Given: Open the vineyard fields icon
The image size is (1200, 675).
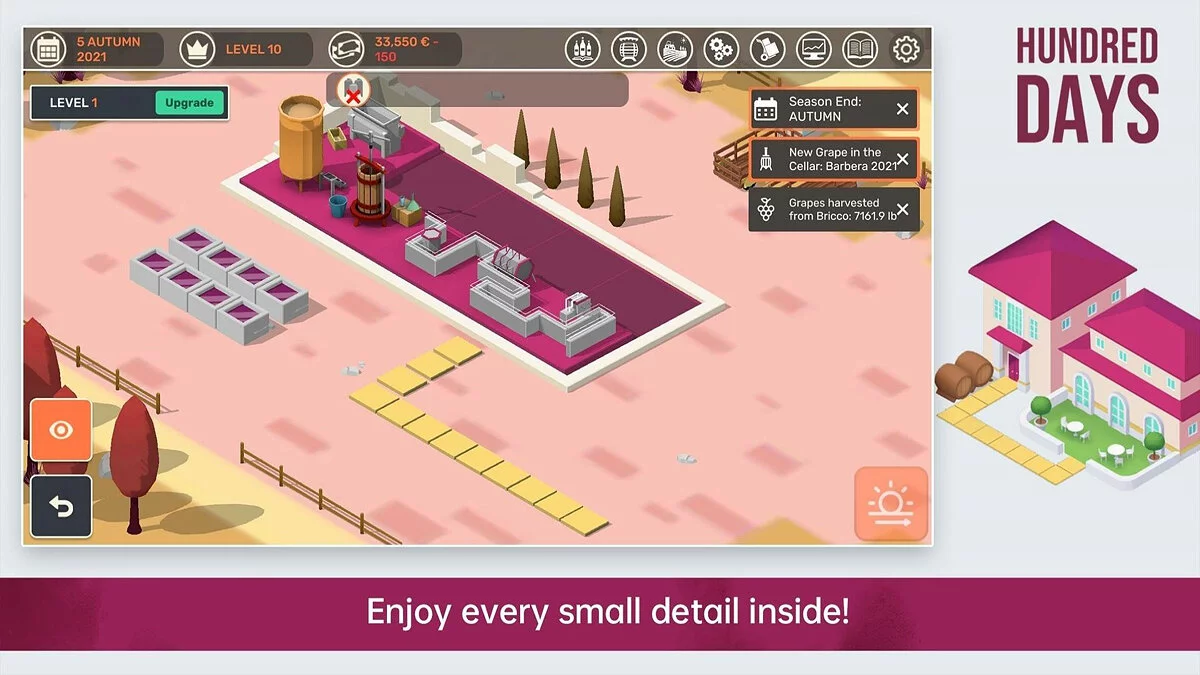Looking at the screenshot, I should (x=675, y=48).
